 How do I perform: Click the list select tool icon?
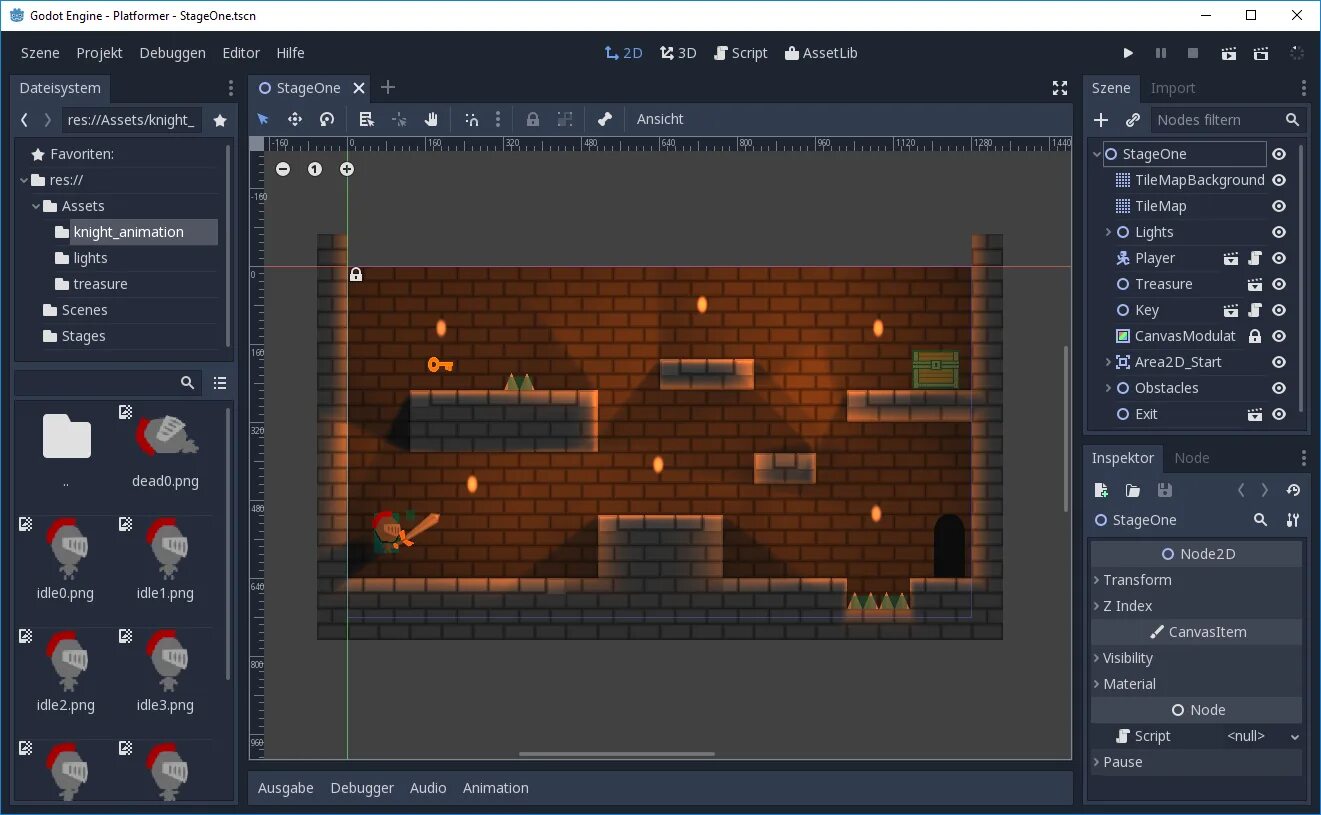pos(366,119)
